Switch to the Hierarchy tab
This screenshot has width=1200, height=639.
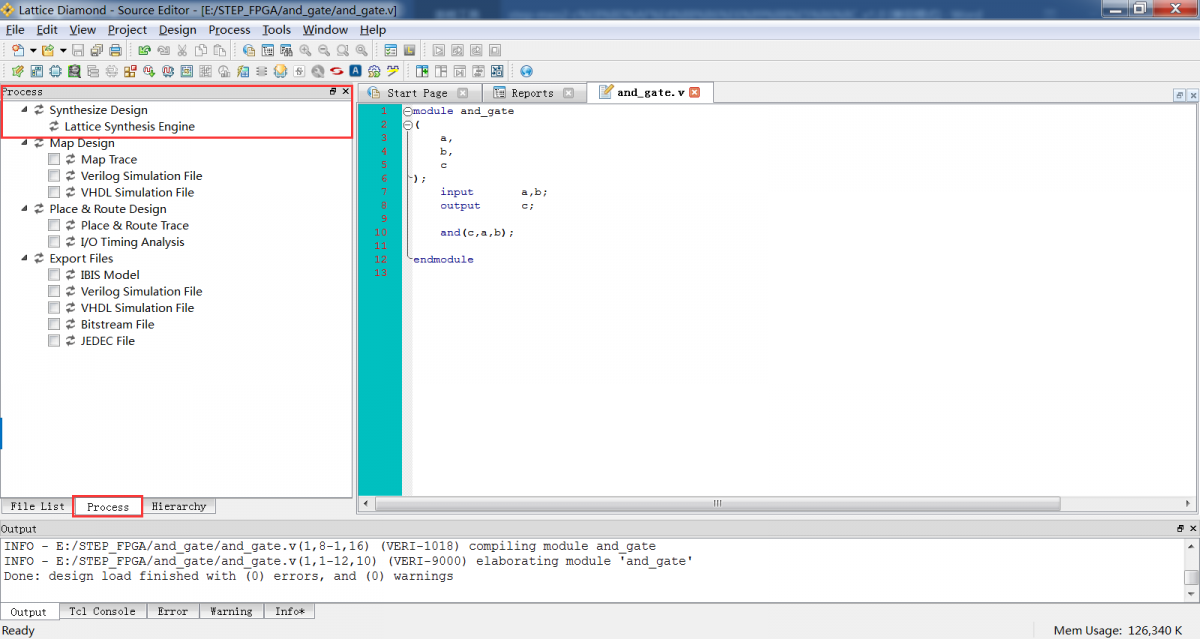[179, 506]
